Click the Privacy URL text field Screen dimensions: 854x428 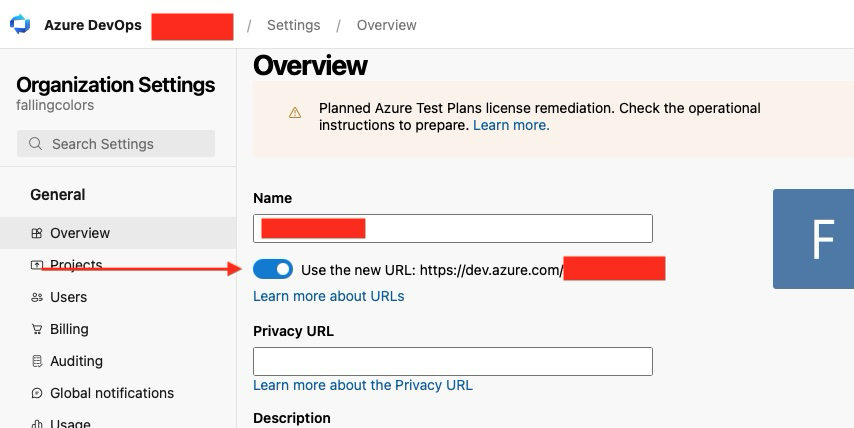point(453,362)
